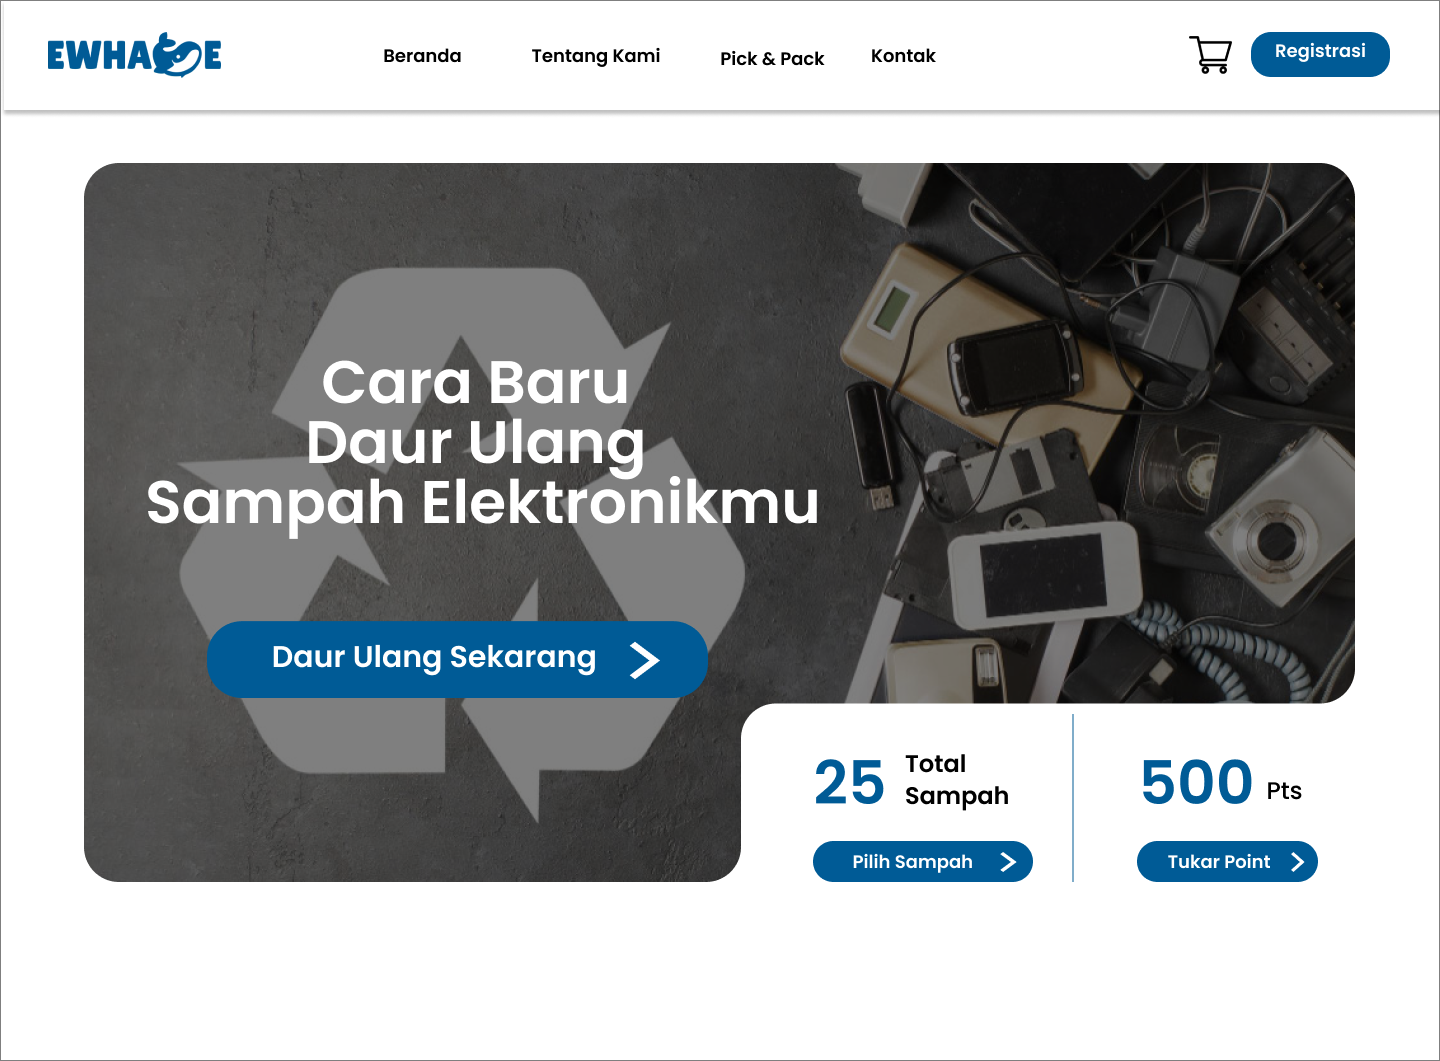This screenshot has height=1061, width=1440.
Task: Click the Pilih Sampah button label
Action: (x=912, y=862)
